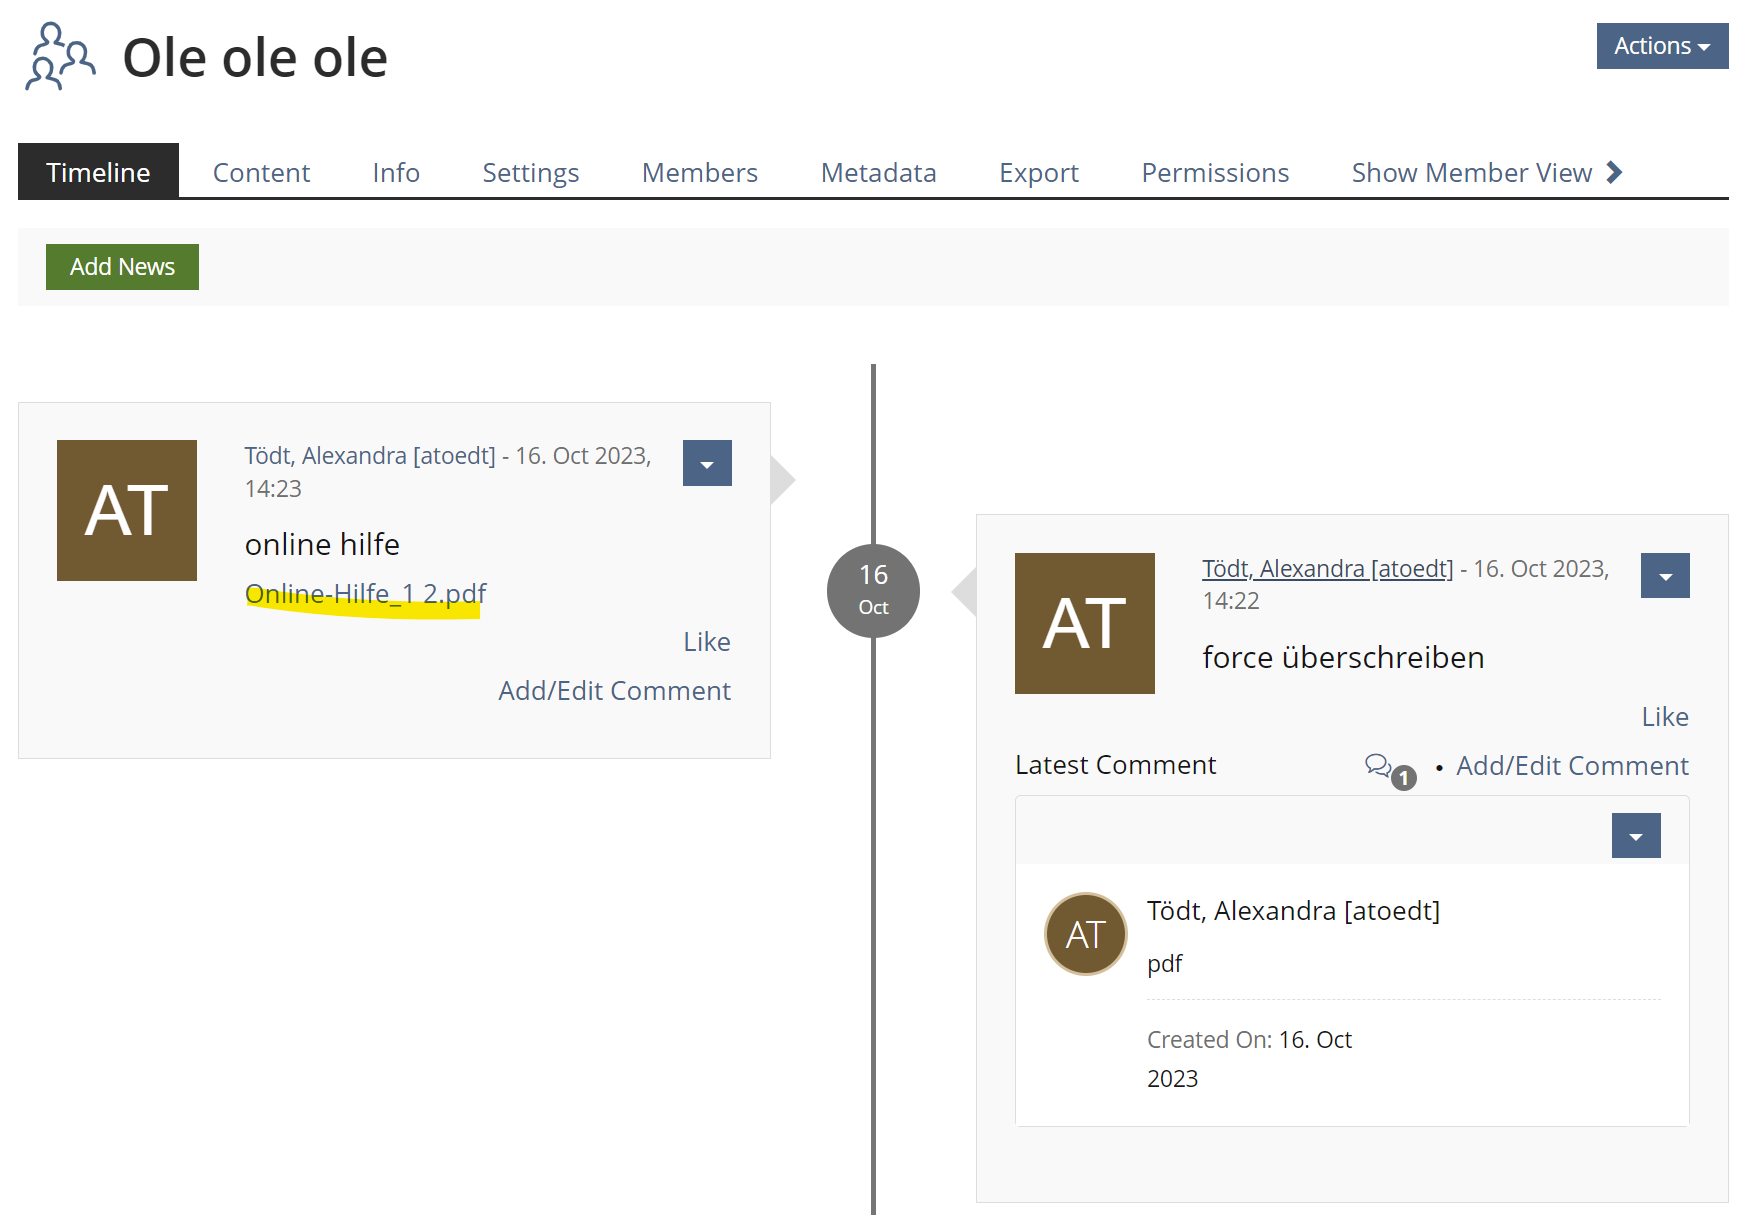Image resolution: width=1744 pixels, height=1215 pixels.
Task: Click the 16 Oct timeline date marker
Action: 873,590
